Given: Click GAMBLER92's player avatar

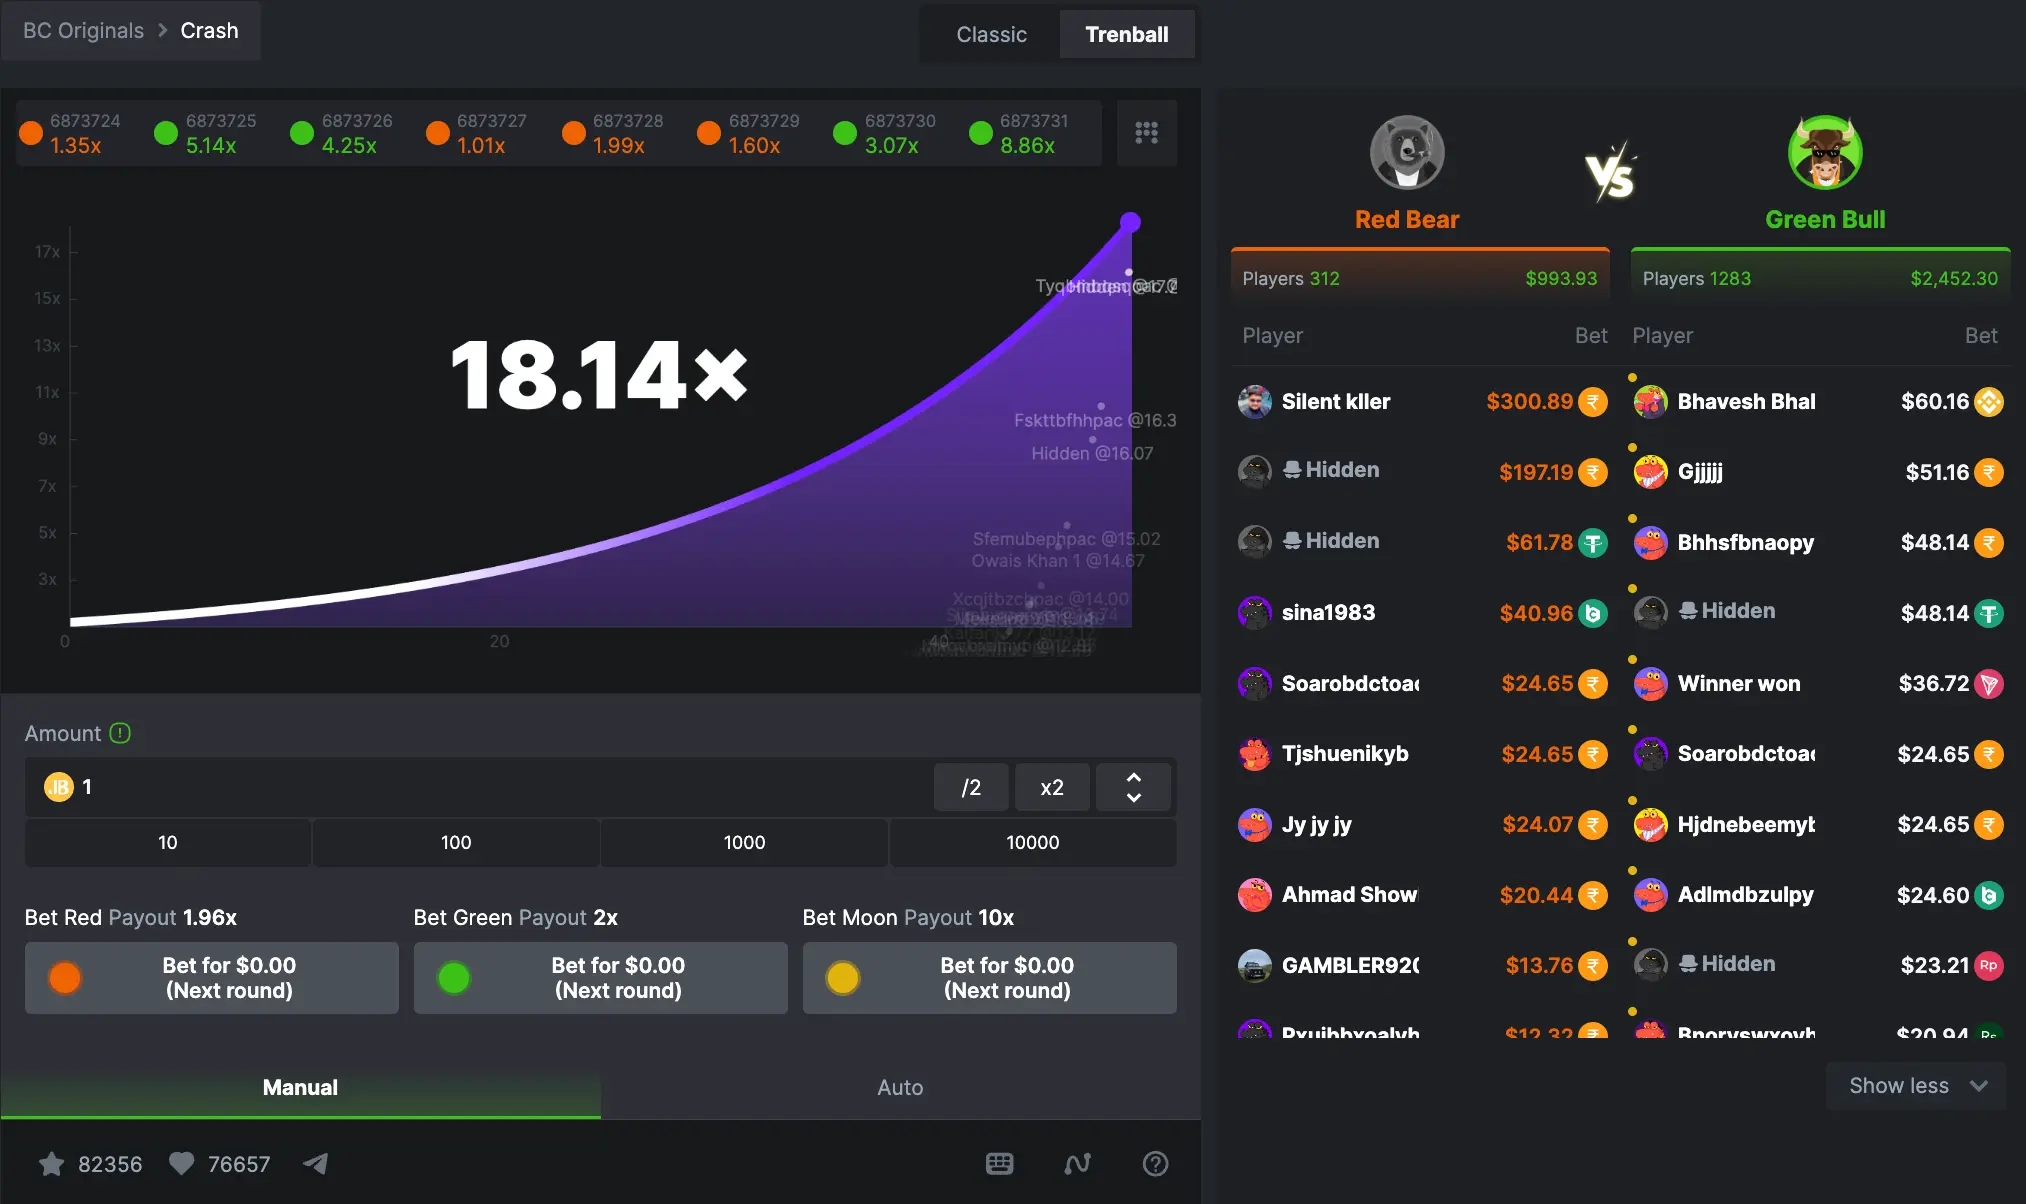Looking at the screenshot, I should point(1254,966).
